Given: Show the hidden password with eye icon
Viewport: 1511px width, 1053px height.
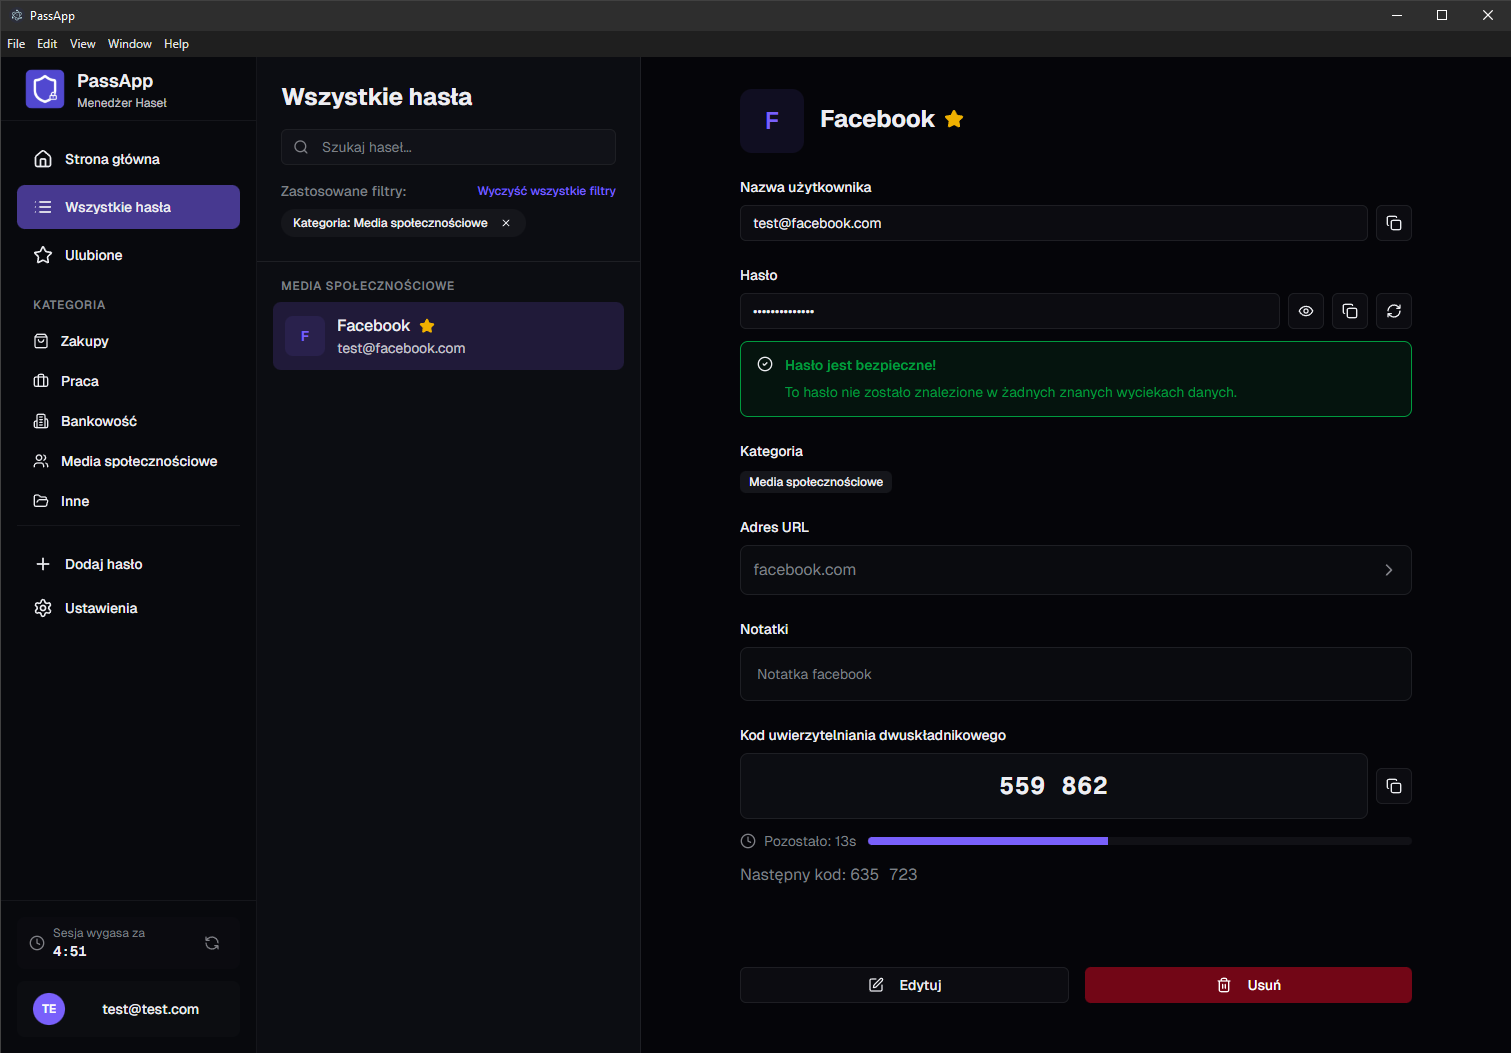Looking at the screenshot, I should pos(1305,311).
